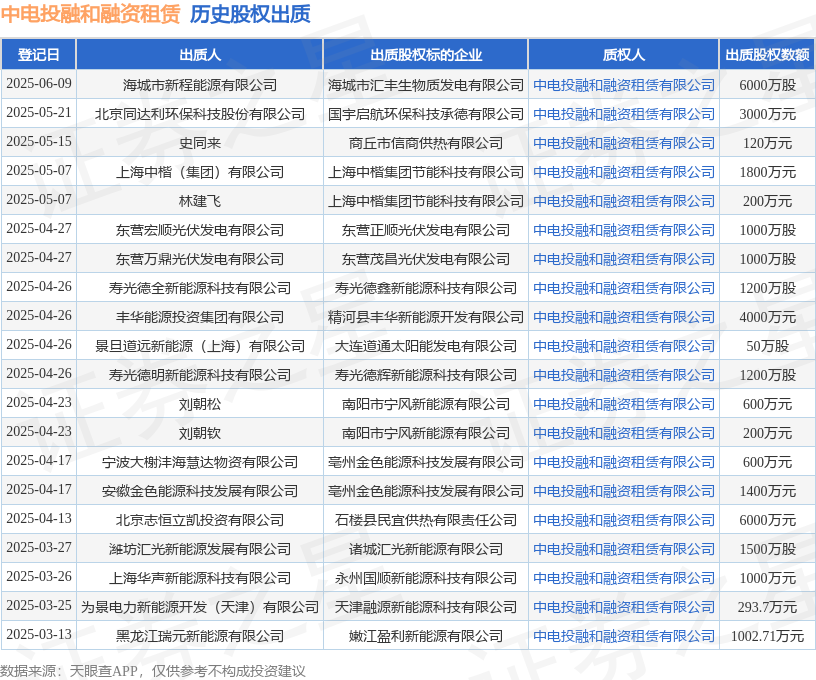The image size is (816, 680).
Task: Select 寿光德鑫新能源科技有限公司 cell
Action: [x=426, y=288]
